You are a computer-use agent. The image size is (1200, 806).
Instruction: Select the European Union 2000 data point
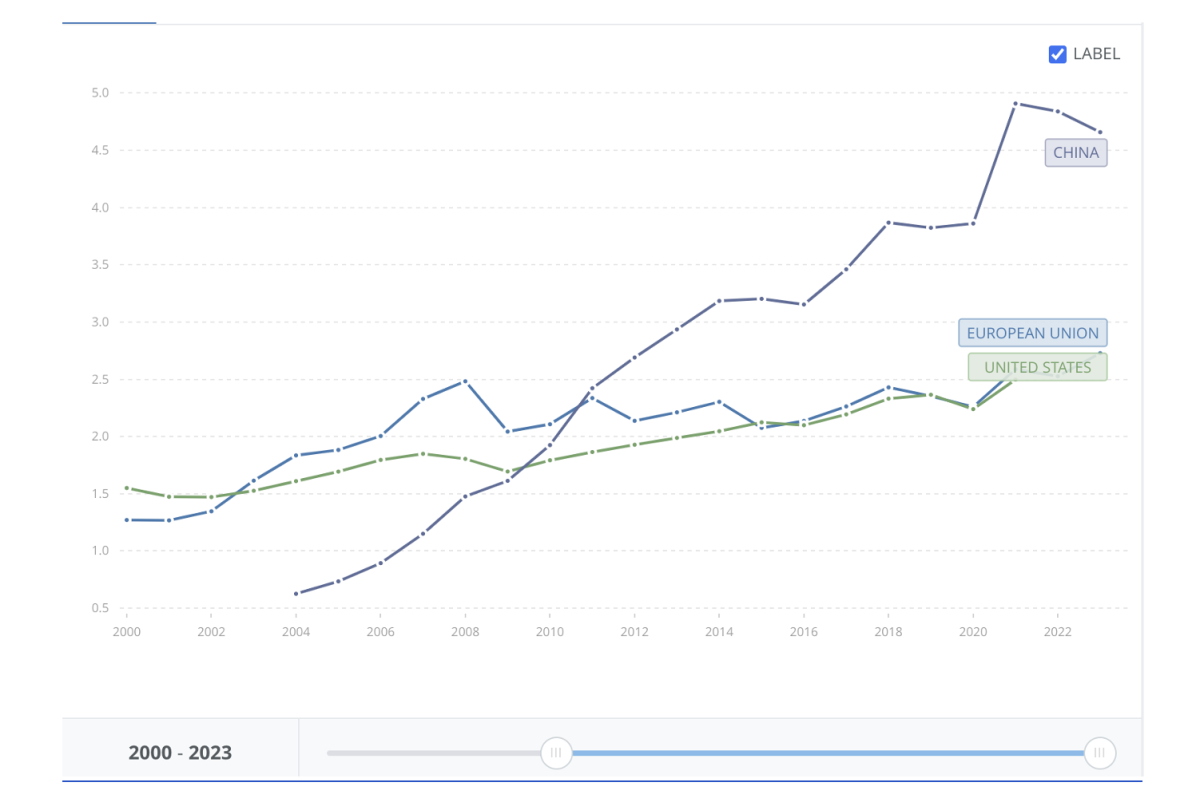coord(127,520)
